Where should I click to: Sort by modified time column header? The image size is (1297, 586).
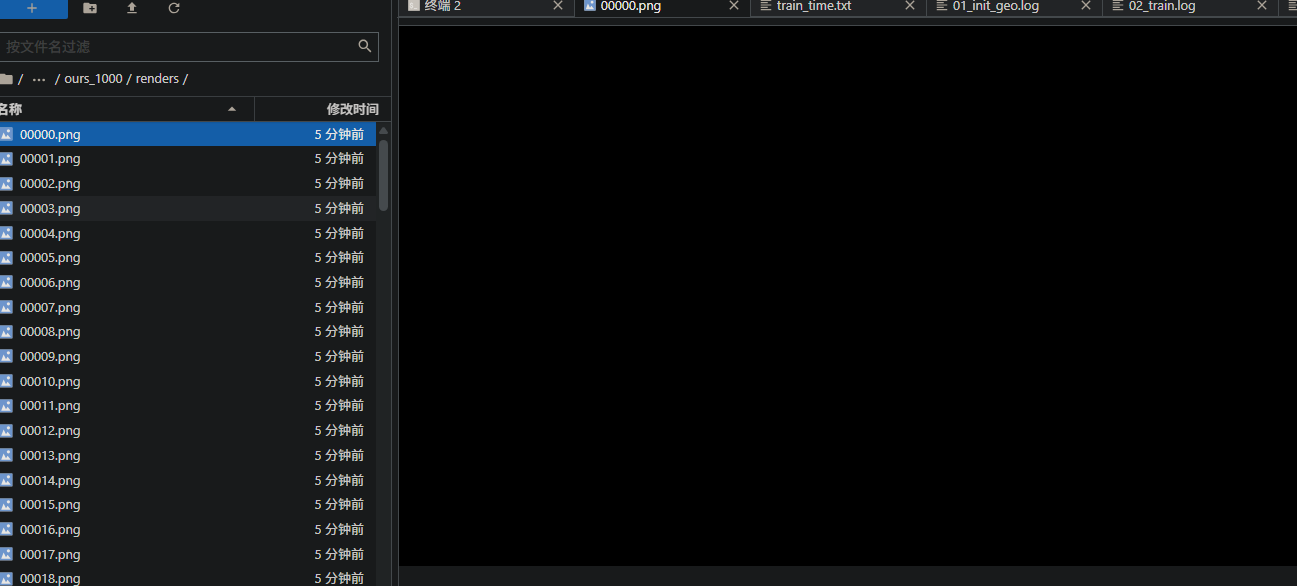323,109
